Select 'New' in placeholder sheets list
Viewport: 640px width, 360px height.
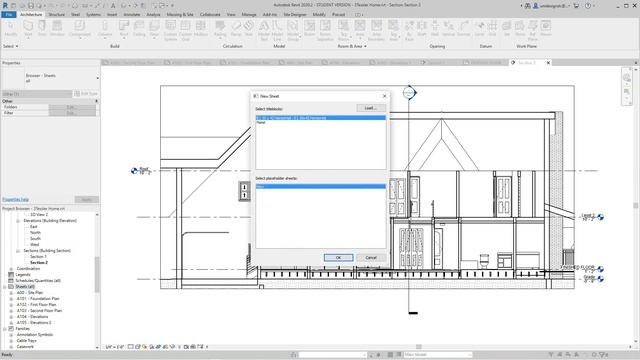point(320,187)
